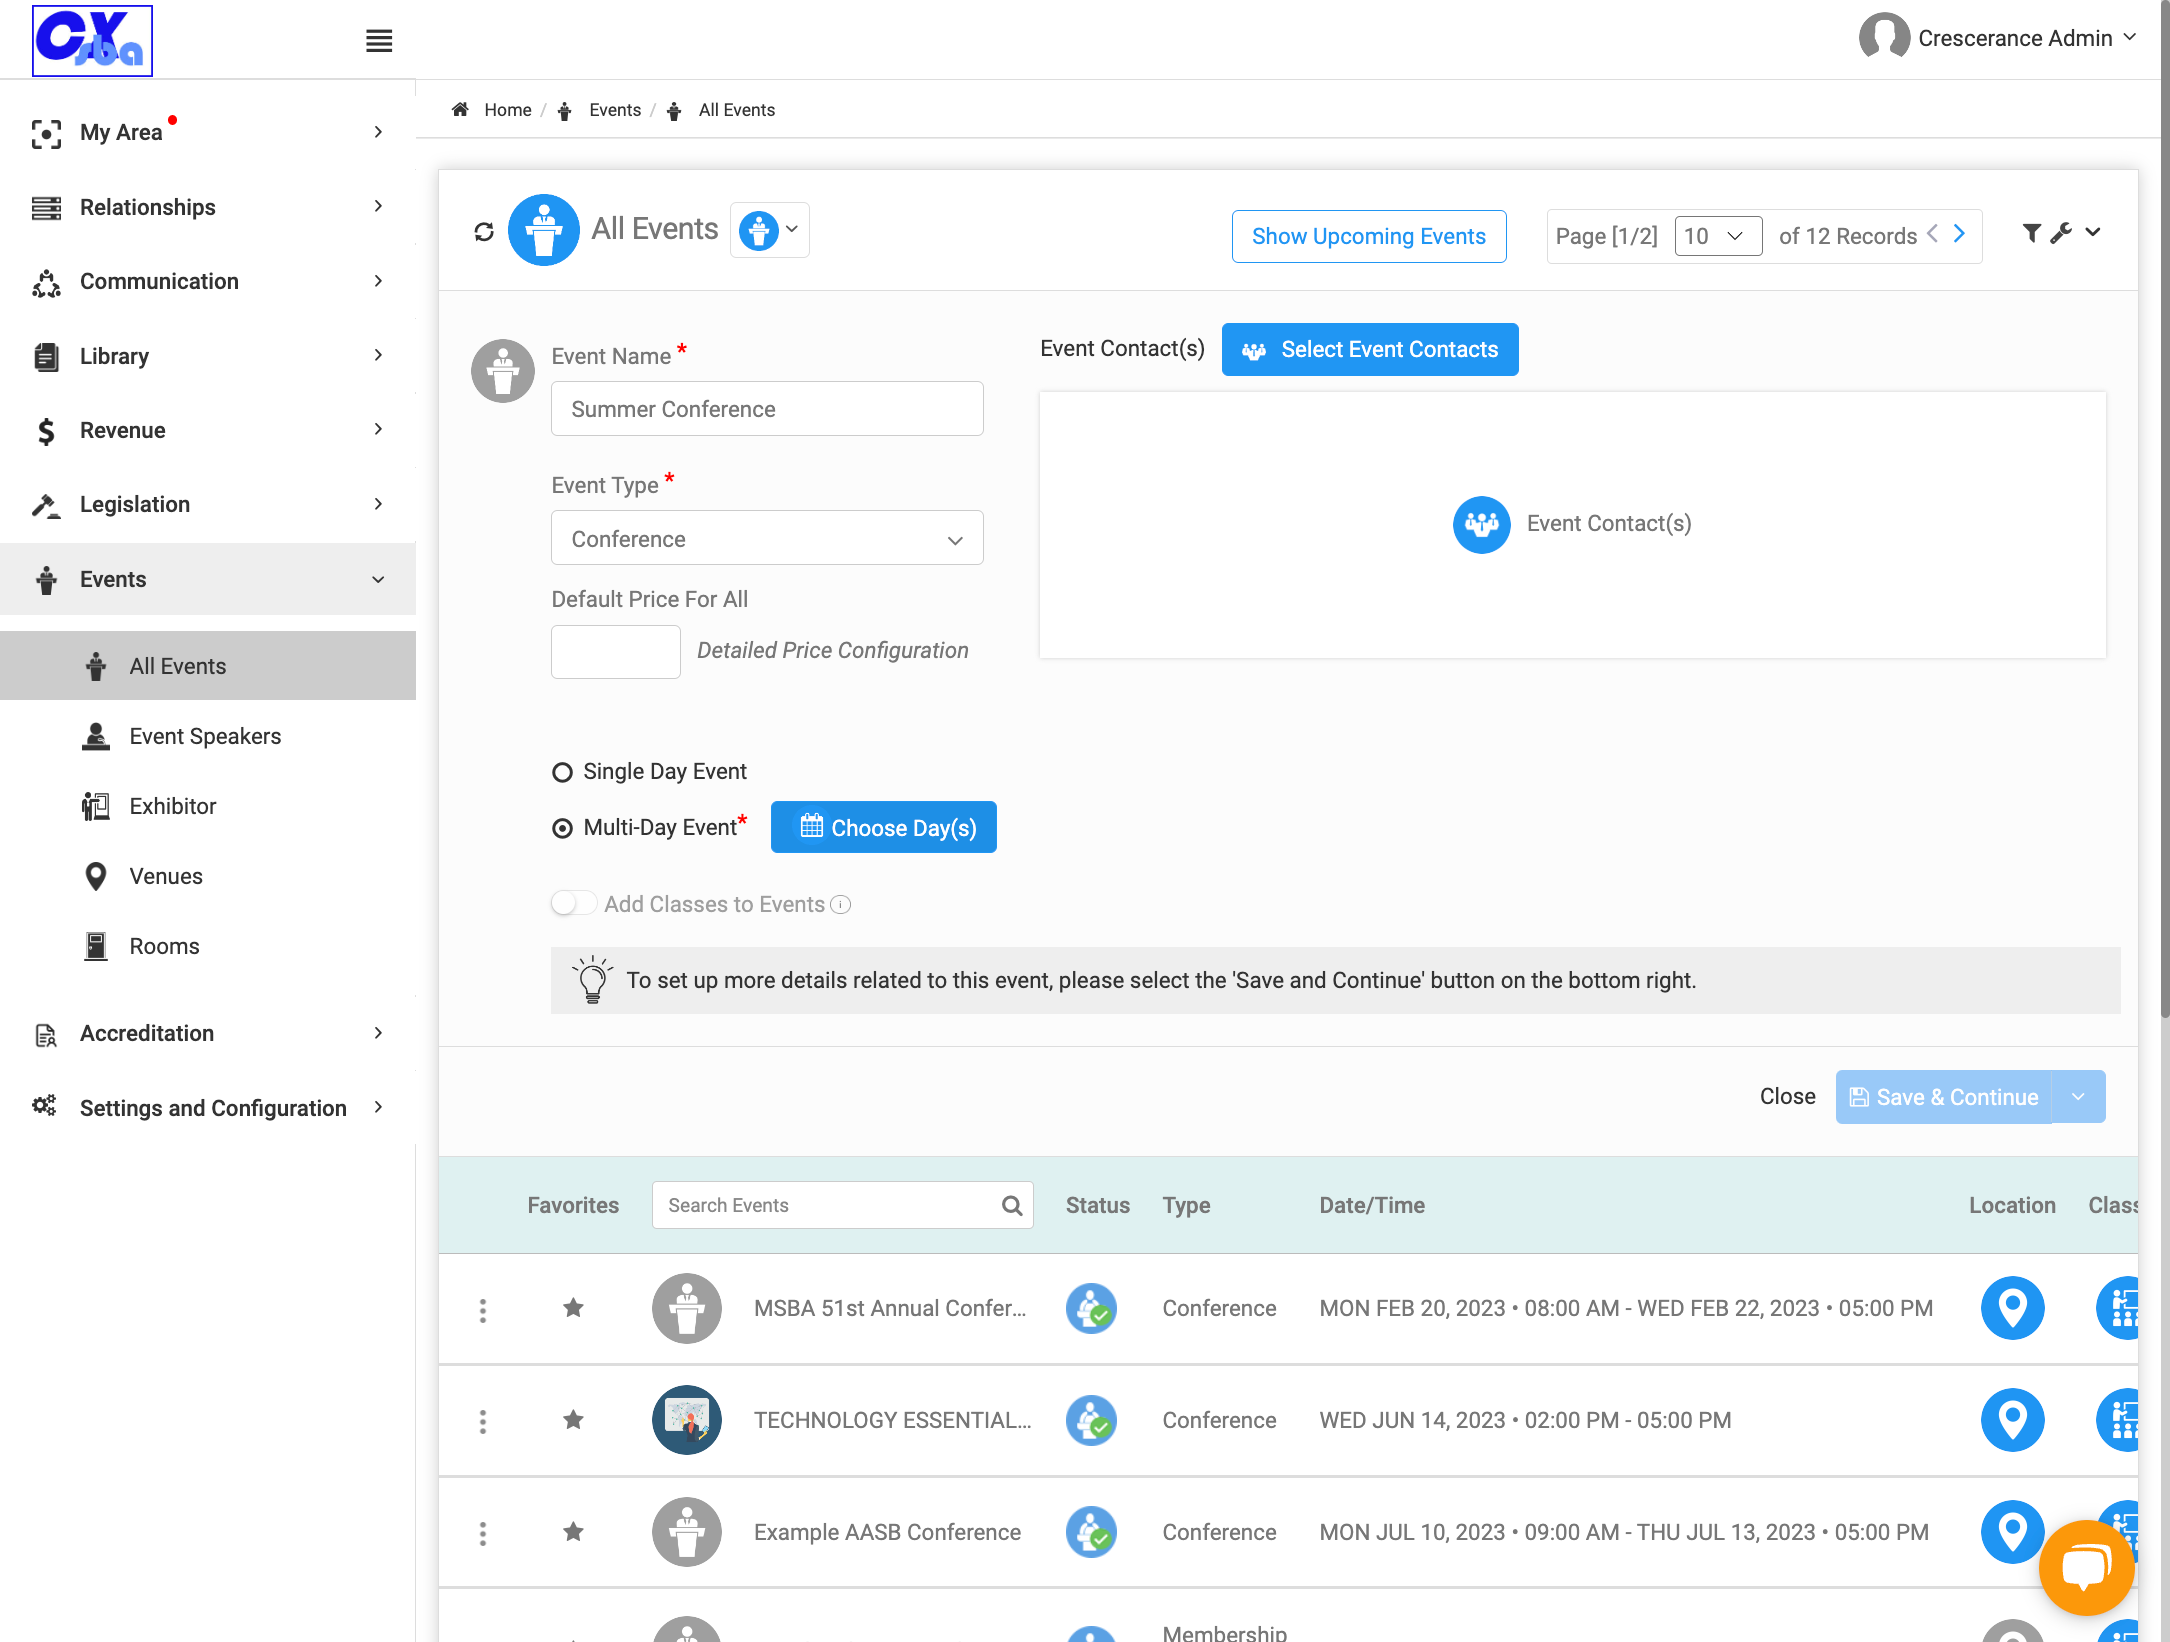Click Choose Day(s) button

[883, 827]
